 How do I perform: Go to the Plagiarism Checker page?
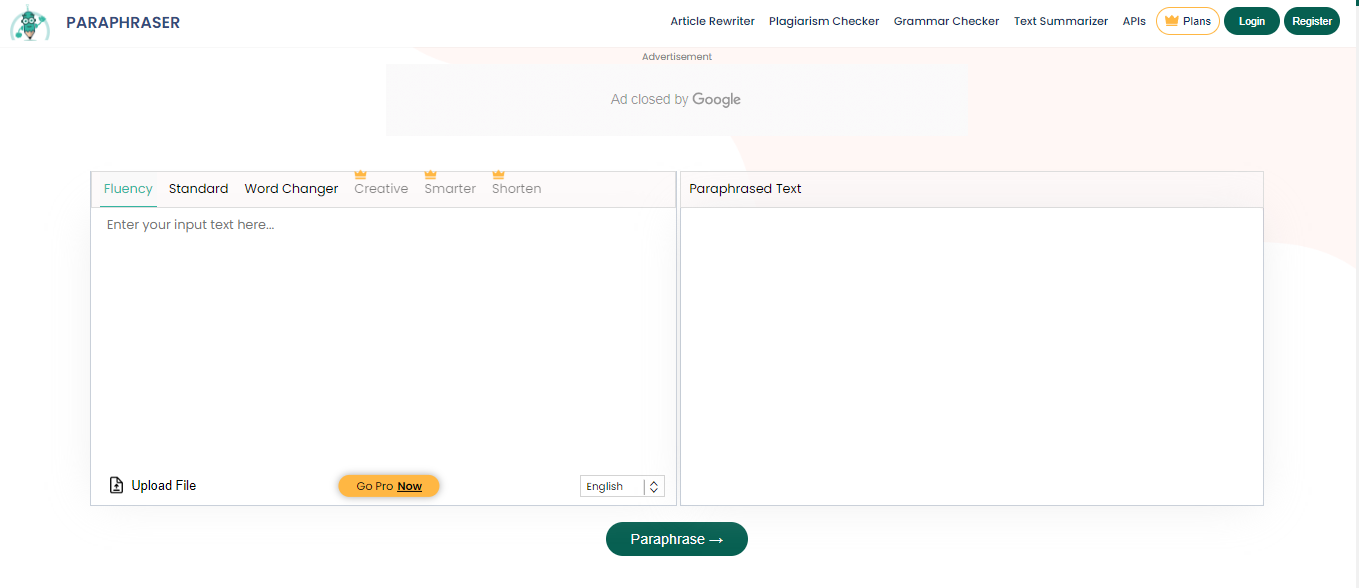[824, 21]
